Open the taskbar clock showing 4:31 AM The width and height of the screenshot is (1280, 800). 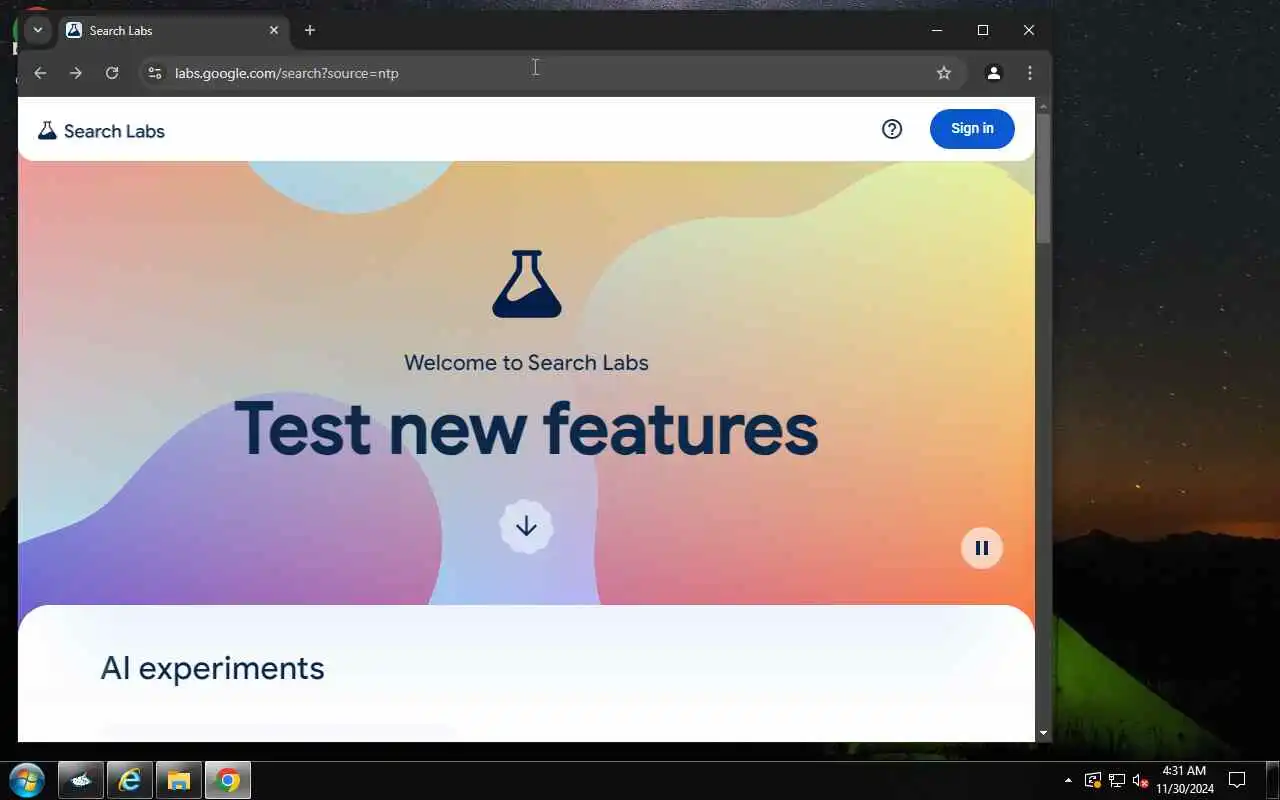tap(1184, 780)
